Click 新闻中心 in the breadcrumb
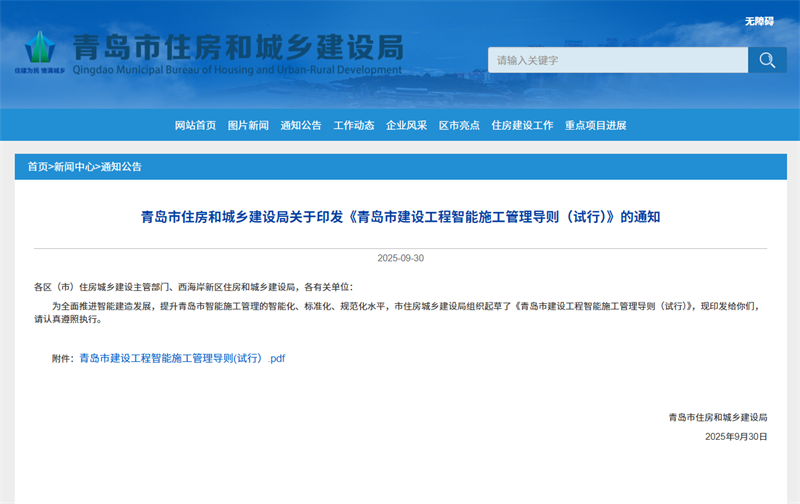Screen dimensions: 800x504 pyautogui.click(x=74, y=167)
